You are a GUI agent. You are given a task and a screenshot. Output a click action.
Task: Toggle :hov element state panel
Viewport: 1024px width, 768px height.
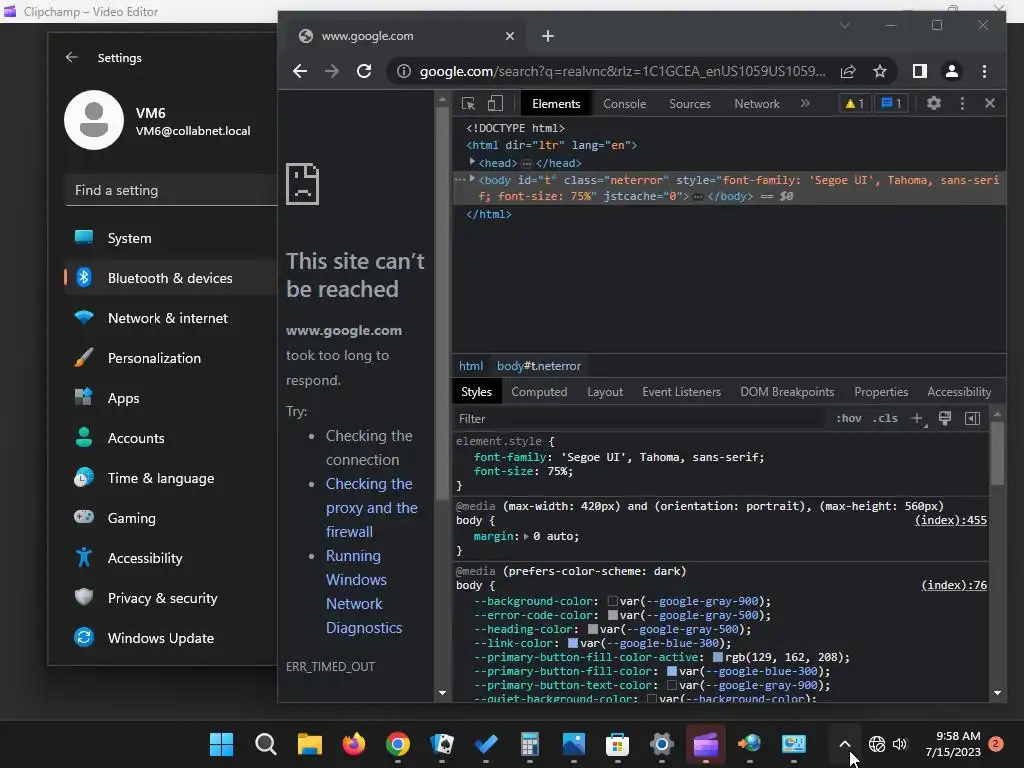pos(849,419)
